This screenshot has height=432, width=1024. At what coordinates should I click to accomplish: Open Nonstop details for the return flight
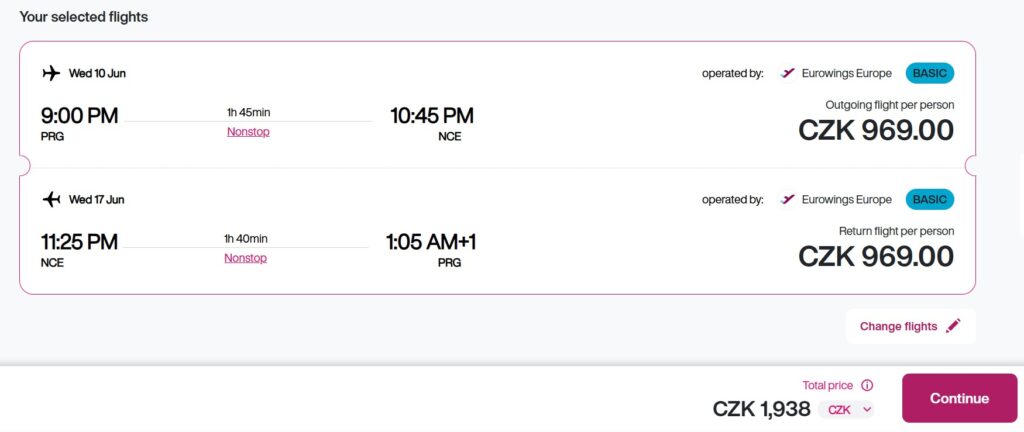click(245, 258)
